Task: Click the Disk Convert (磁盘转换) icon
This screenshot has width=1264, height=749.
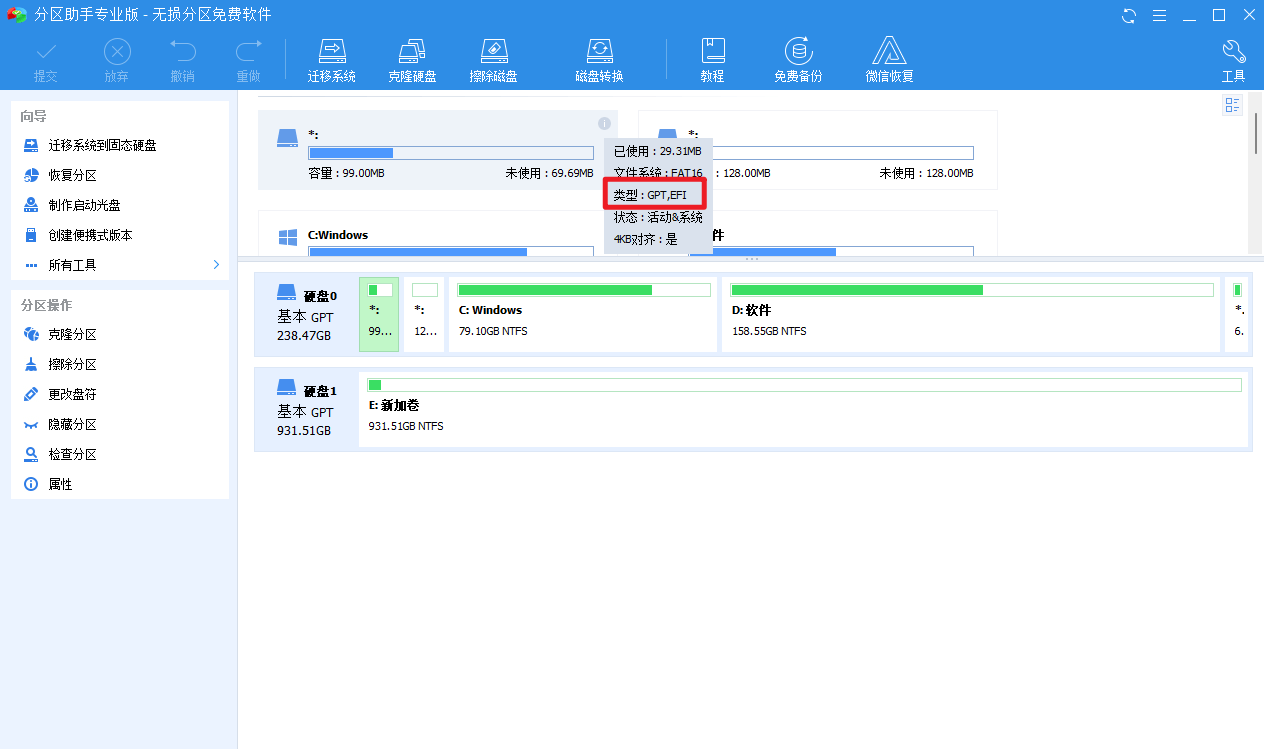Action: point(599,57)
